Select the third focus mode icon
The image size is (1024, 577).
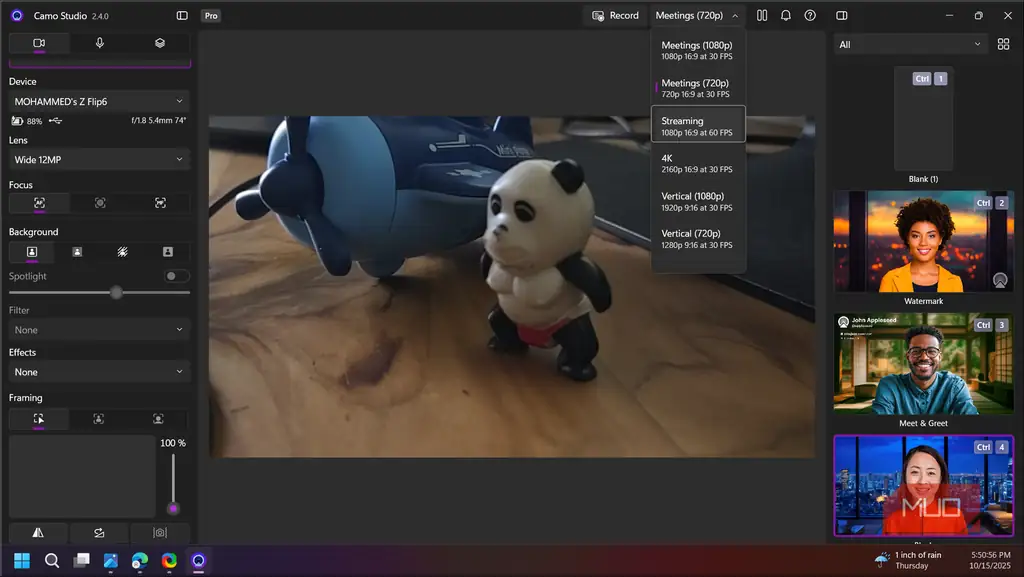[x=160, y=203]
